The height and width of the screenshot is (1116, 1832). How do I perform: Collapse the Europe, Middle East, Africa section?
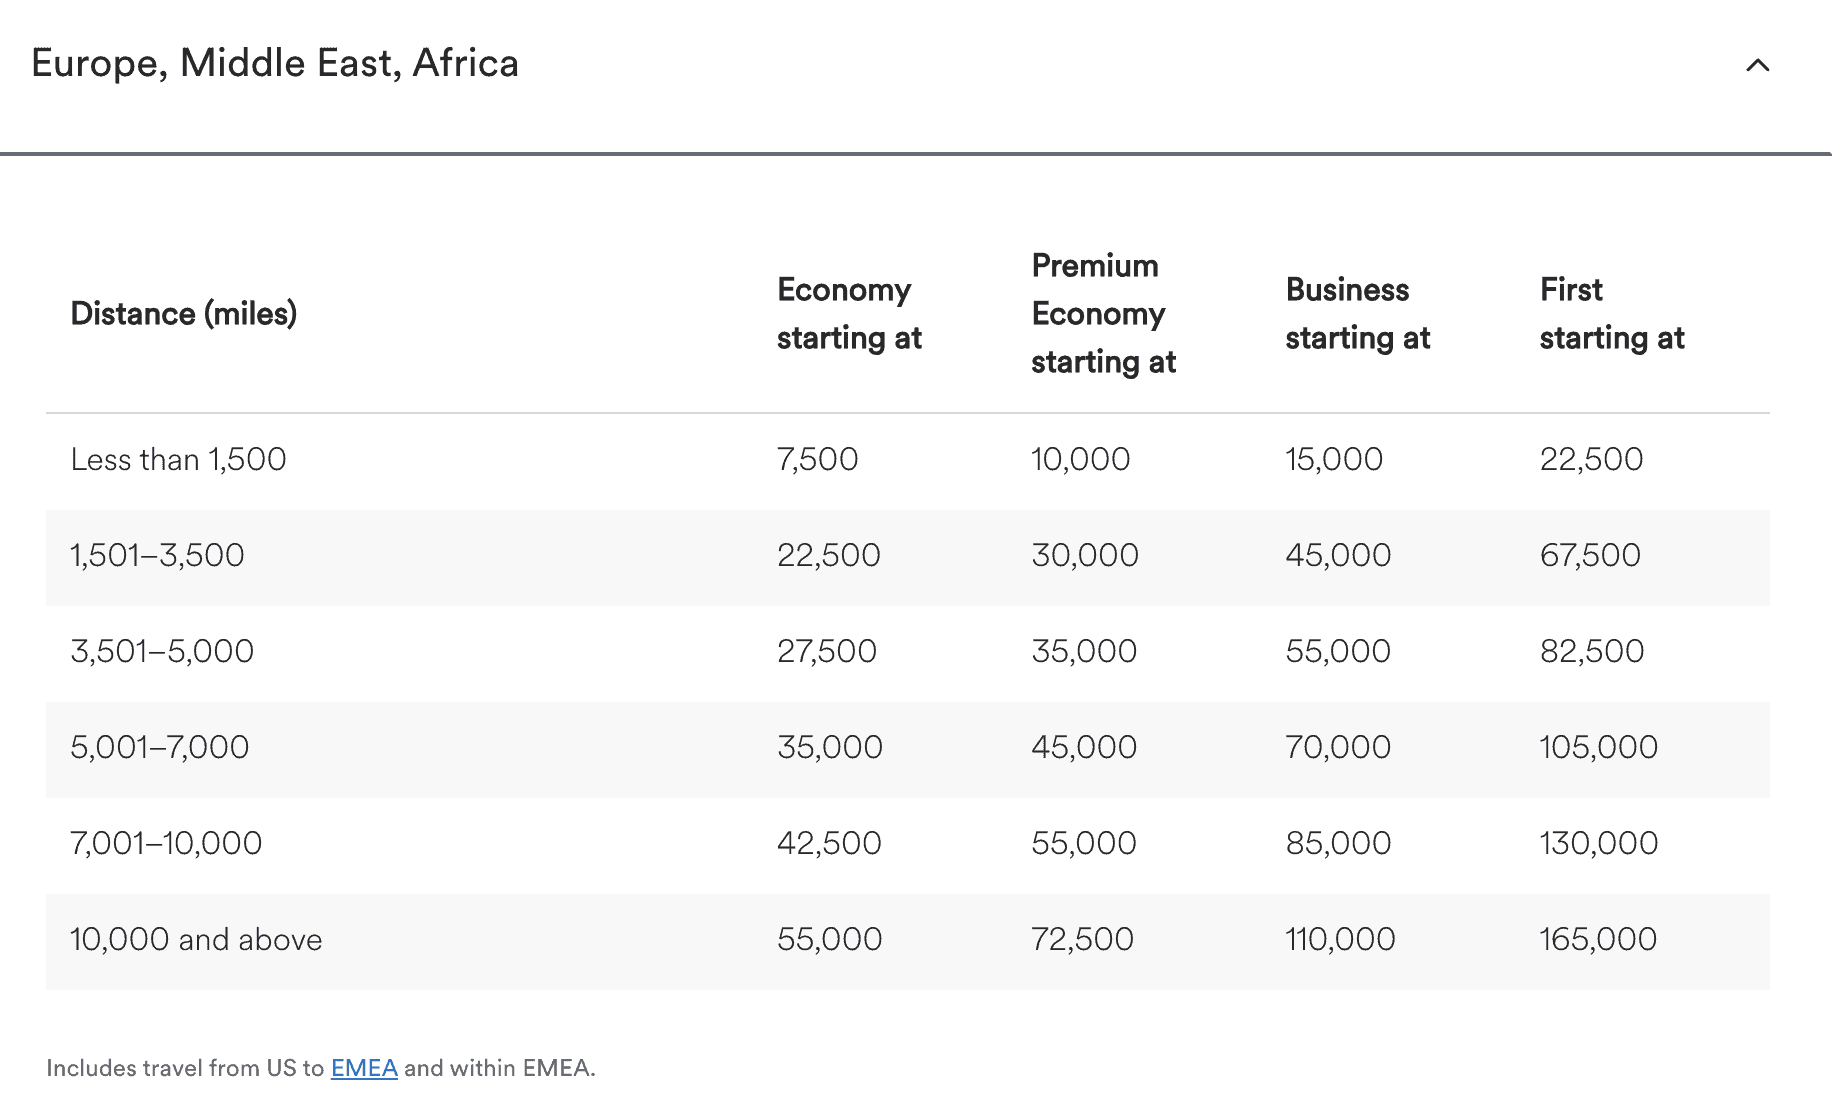point(1757,66)
